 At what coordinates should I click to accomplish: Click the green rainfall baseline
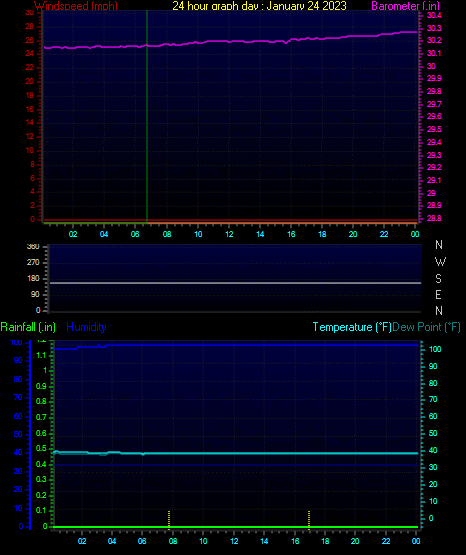[235, 527]
